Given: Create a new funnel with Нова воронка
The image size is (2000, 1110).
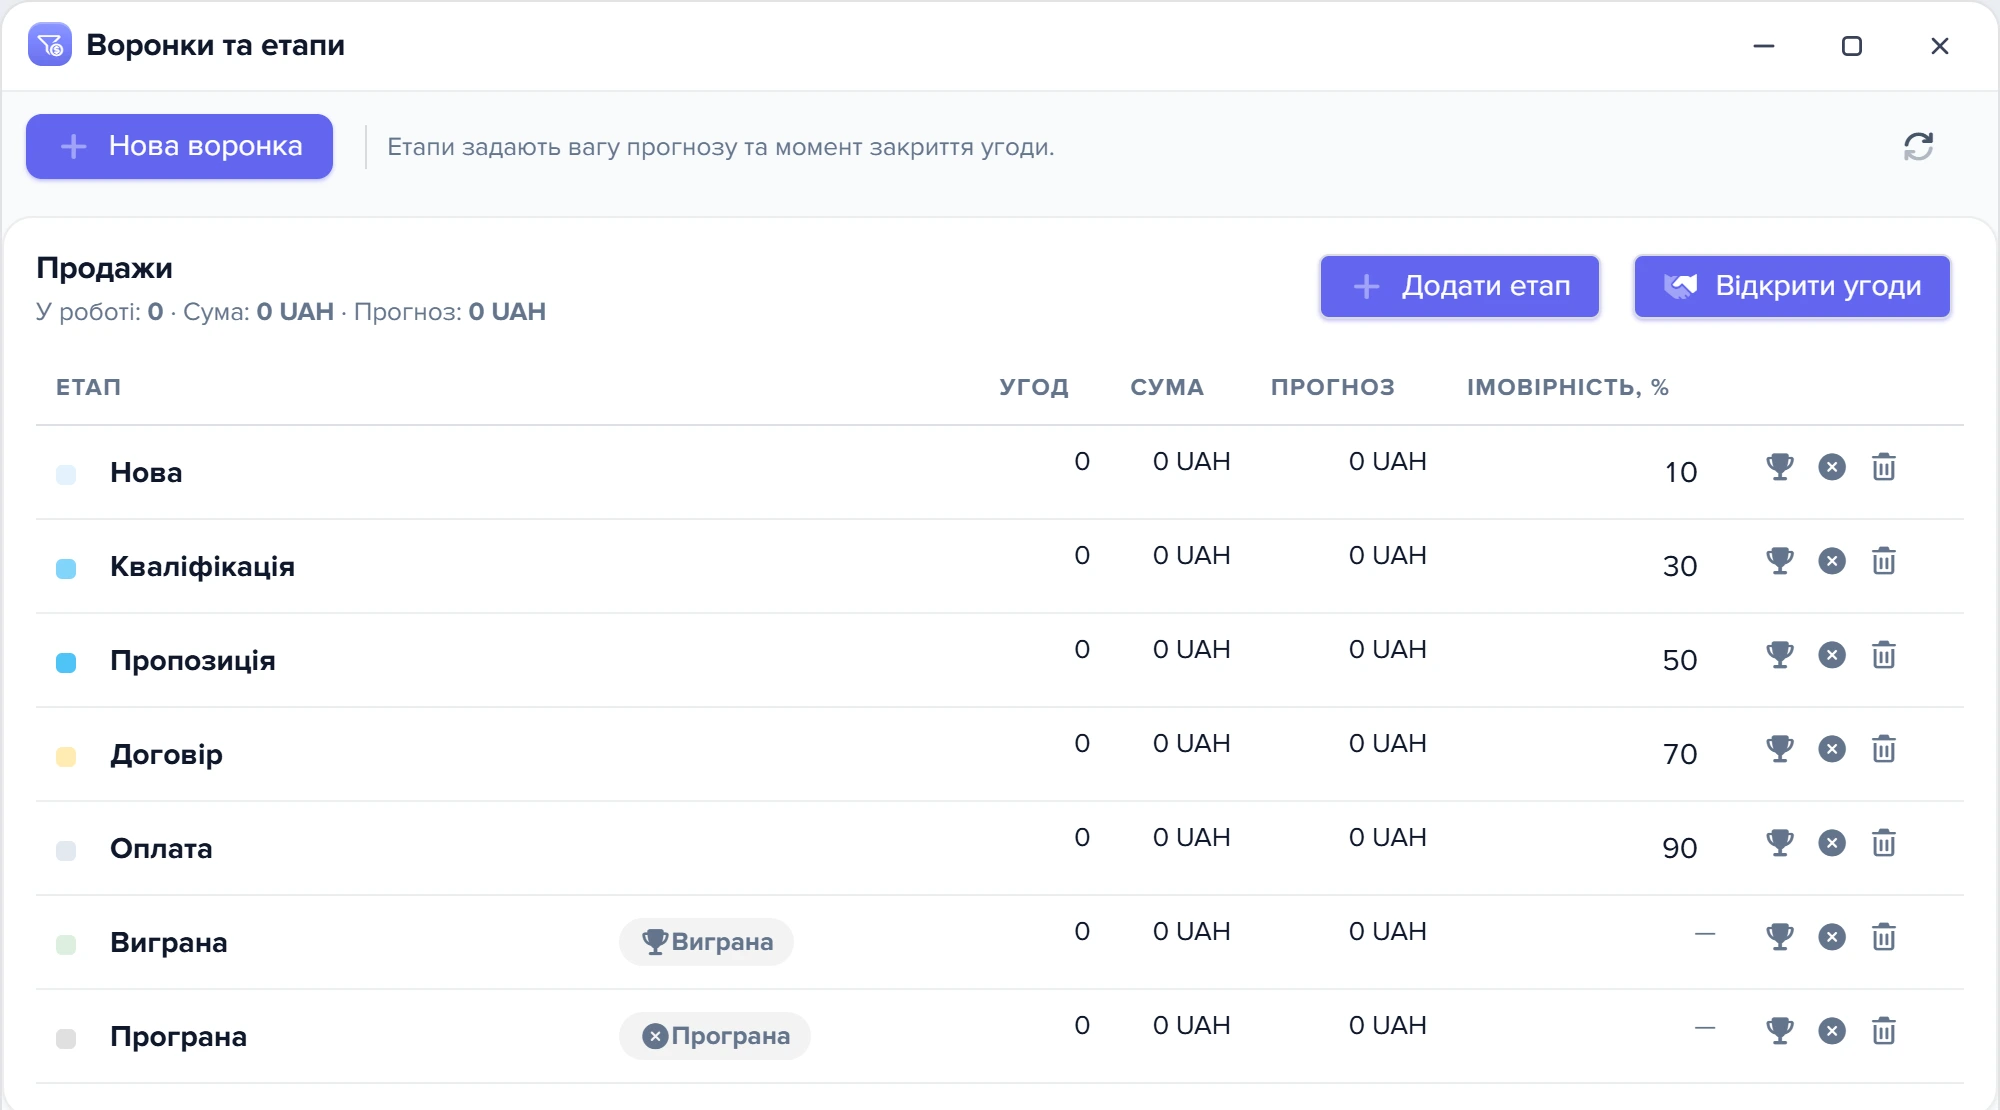Looking at the screenshot, I should 180,146.
